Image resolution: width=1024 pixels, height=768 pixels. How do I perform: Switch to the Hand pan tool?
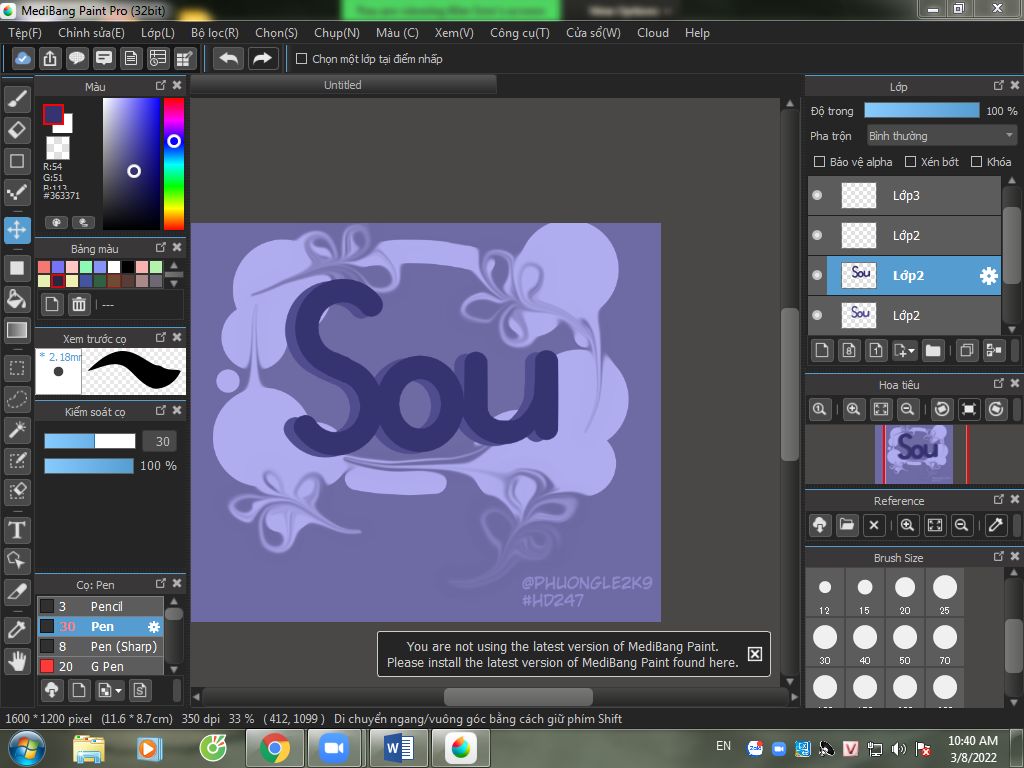pyautogui.click(x=17, y=661)
